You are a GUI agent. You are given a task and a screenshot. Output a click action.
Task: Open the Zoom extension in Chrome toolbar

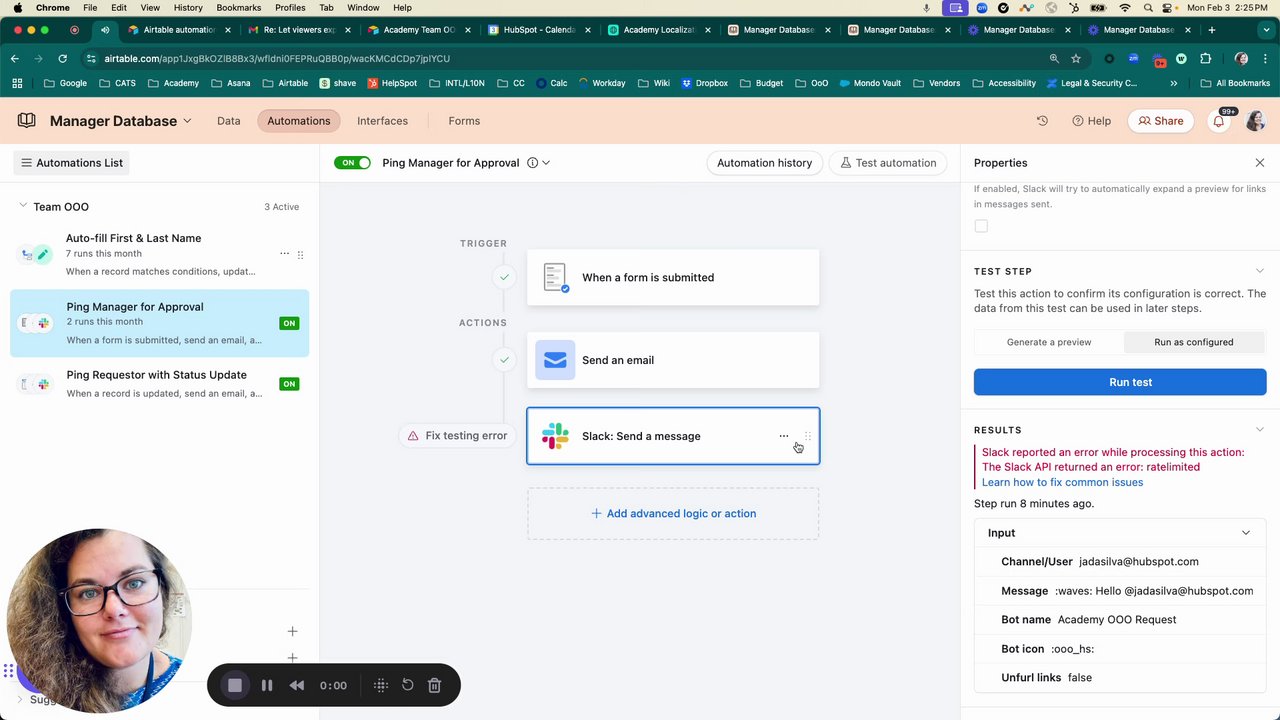(x=1133, y=58)
